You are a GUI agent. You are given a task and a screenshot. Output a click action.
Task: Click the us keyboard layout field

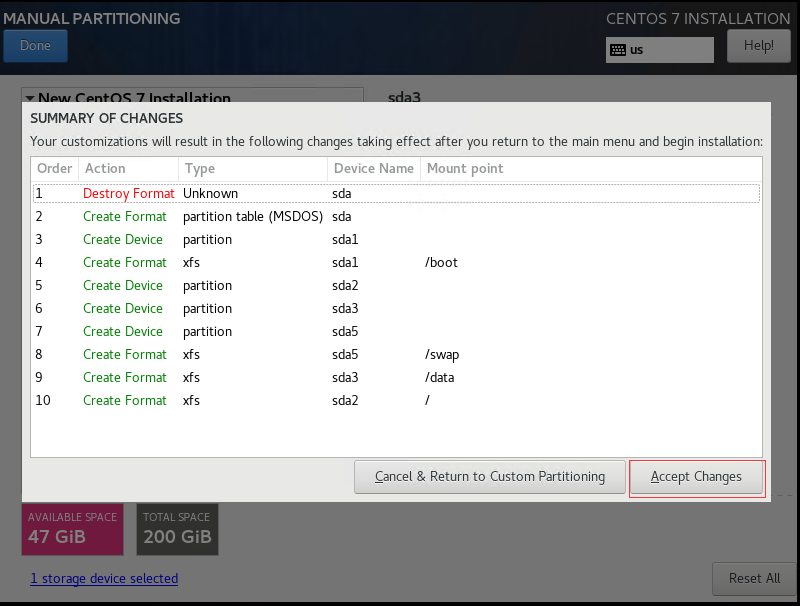click(660, 50)
